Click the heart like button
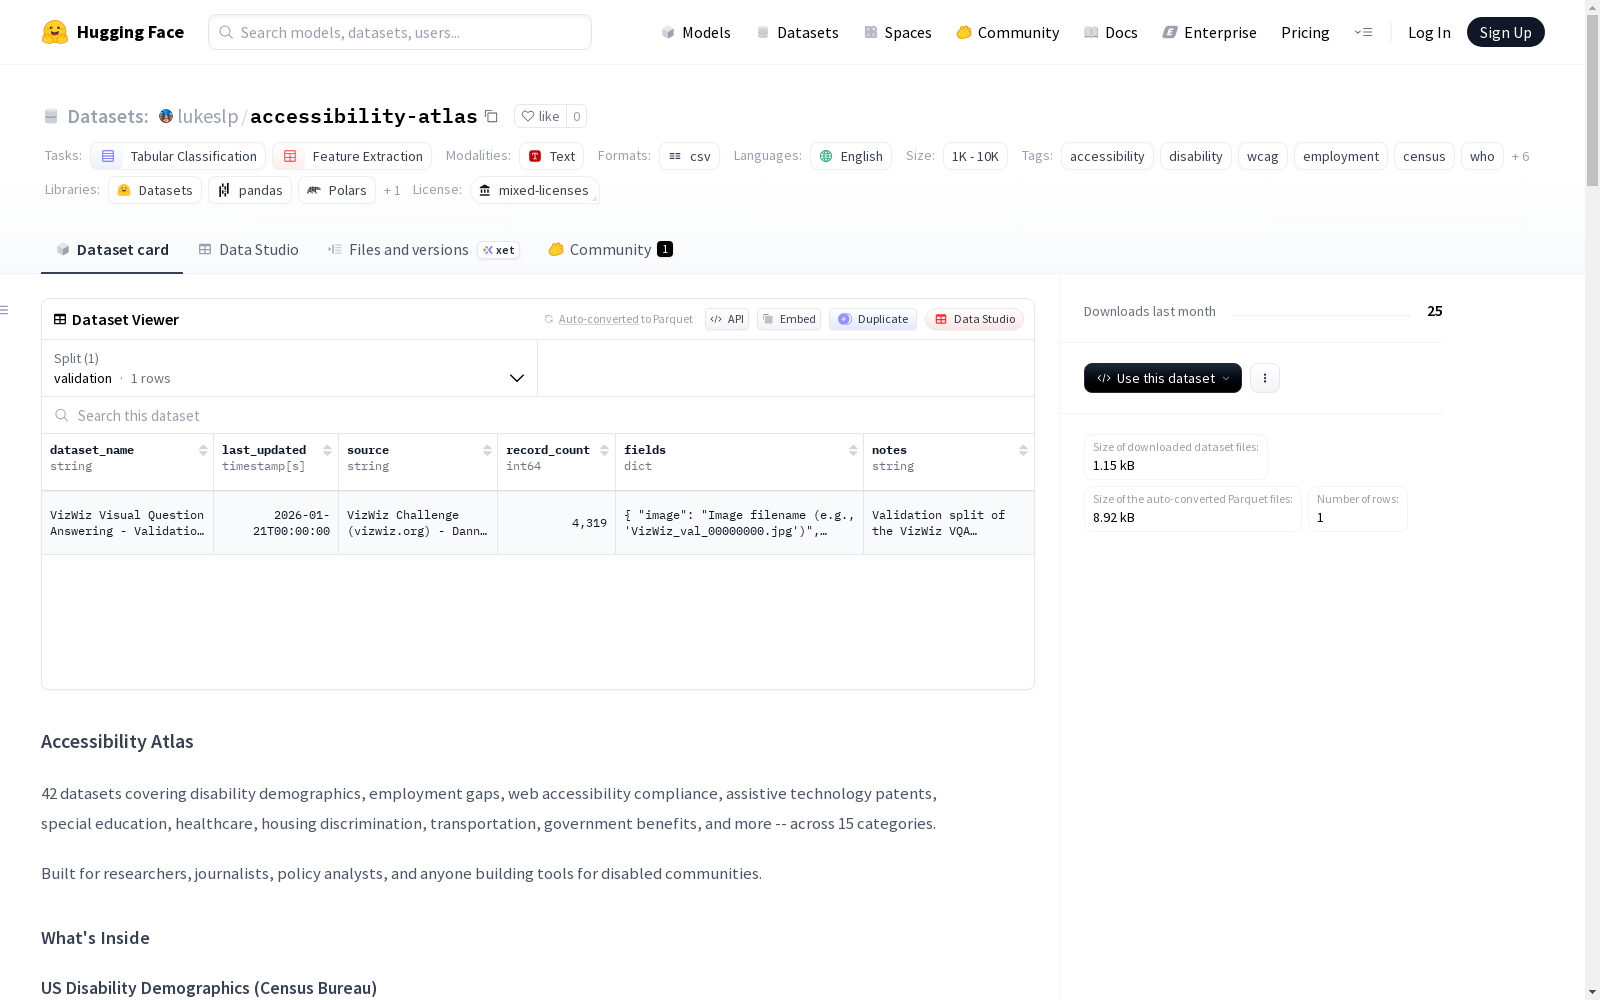Viewport: 1600px width, 1000px height. [540, 116]
